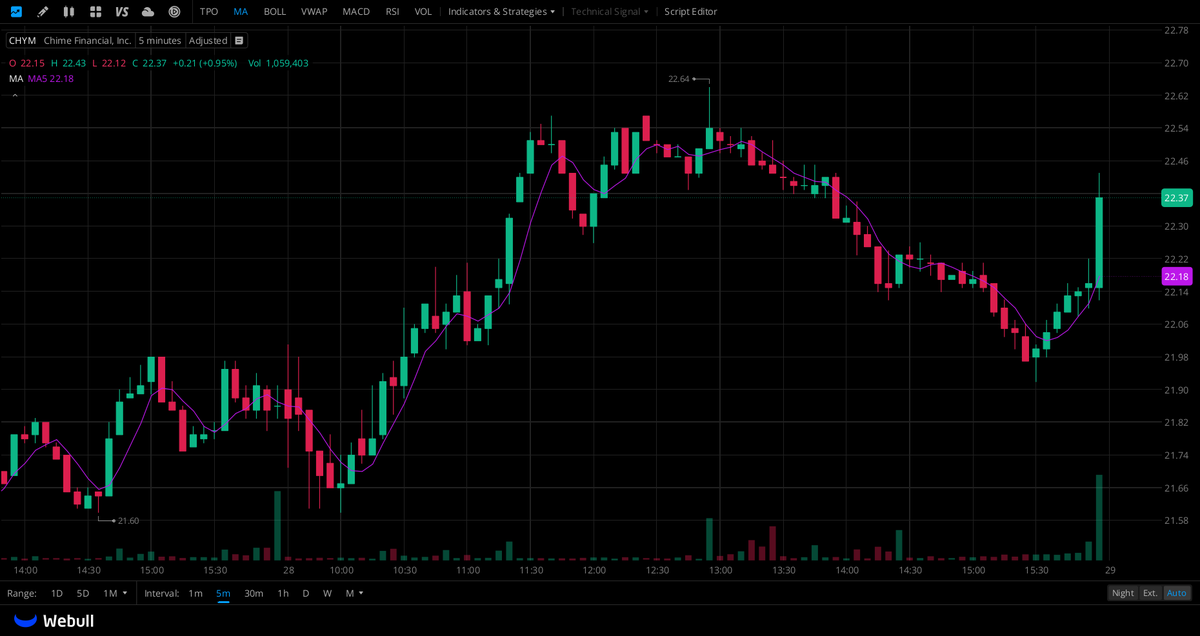Screen dimensions: 1200x636
Task: Toggle the Auto scale button
Action: [1178, 593]
